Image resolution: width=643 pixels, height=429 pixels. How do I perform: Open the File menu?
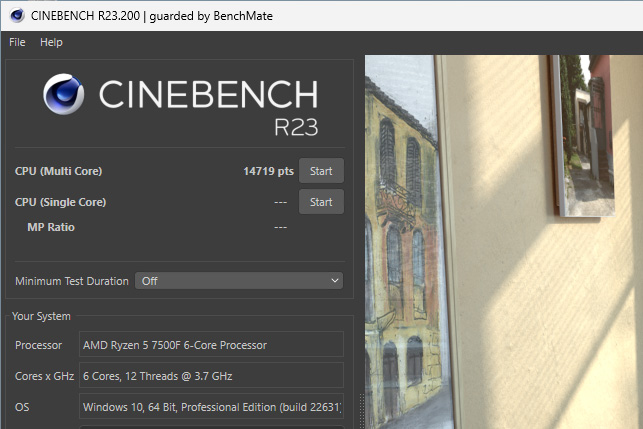coord(17,42)
